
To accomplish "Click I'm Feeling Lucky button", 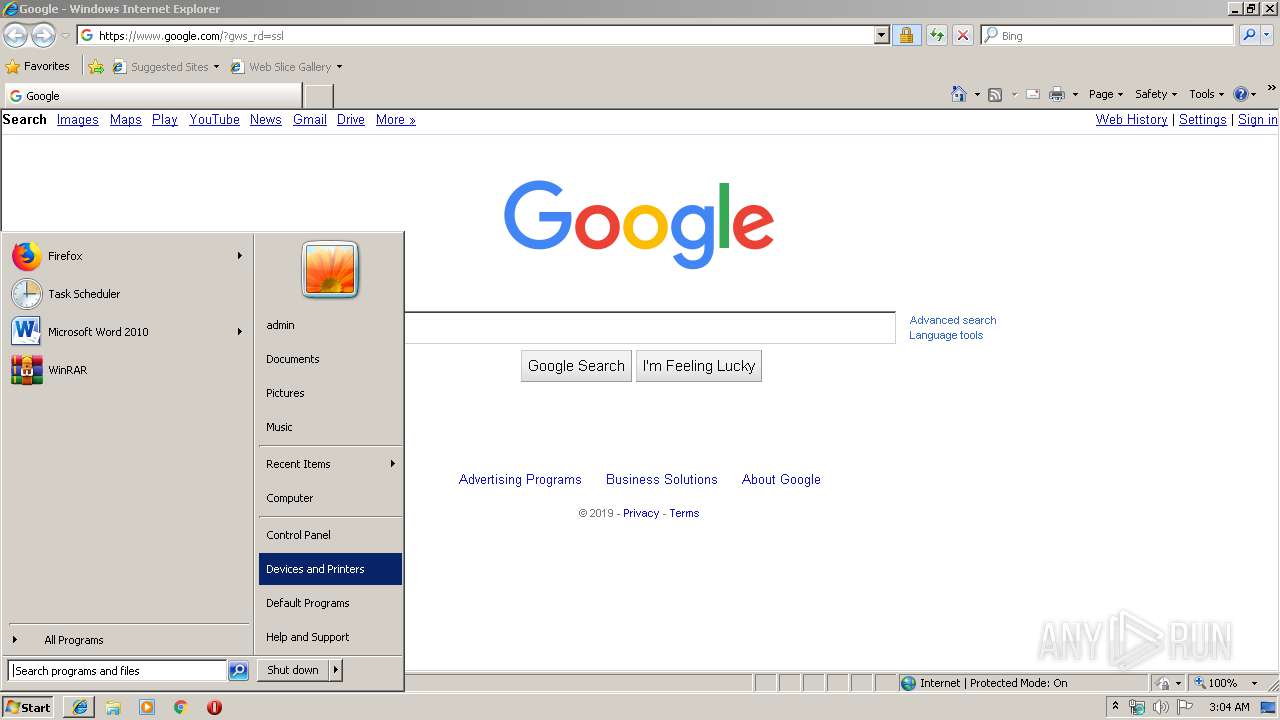I will [x=699, y=366].
